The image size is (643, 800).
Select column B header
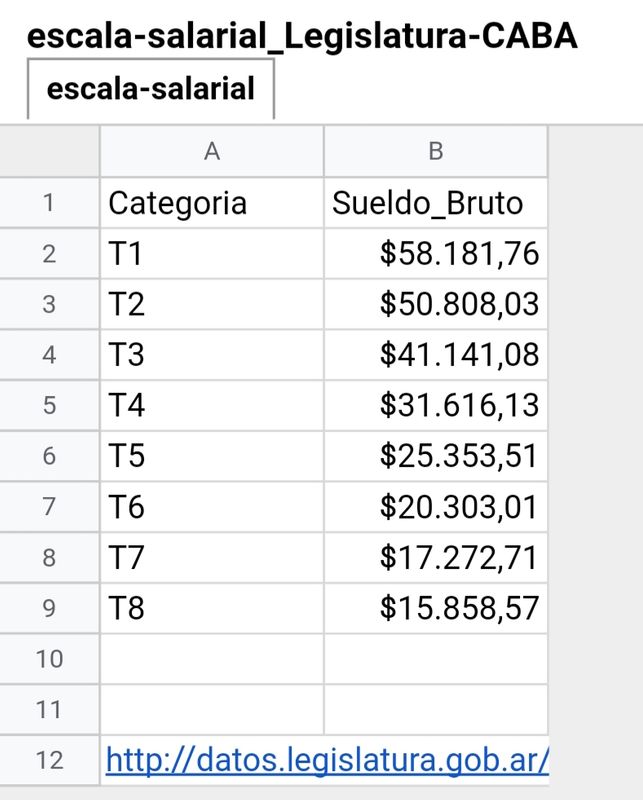436,151
